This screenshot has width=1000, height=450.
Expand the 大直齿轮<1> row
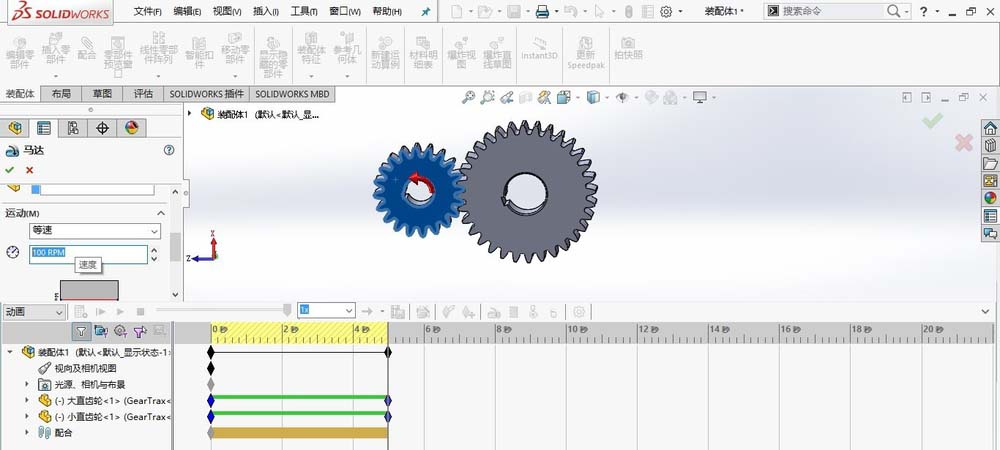point(27,400)
